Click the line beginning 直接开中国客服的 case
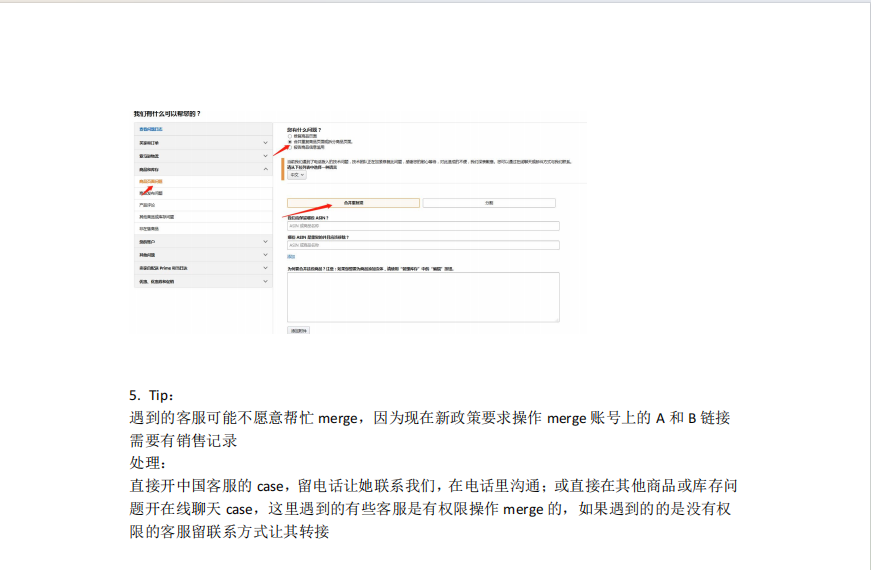Screen dimensions: 871x570 point(433,486)
